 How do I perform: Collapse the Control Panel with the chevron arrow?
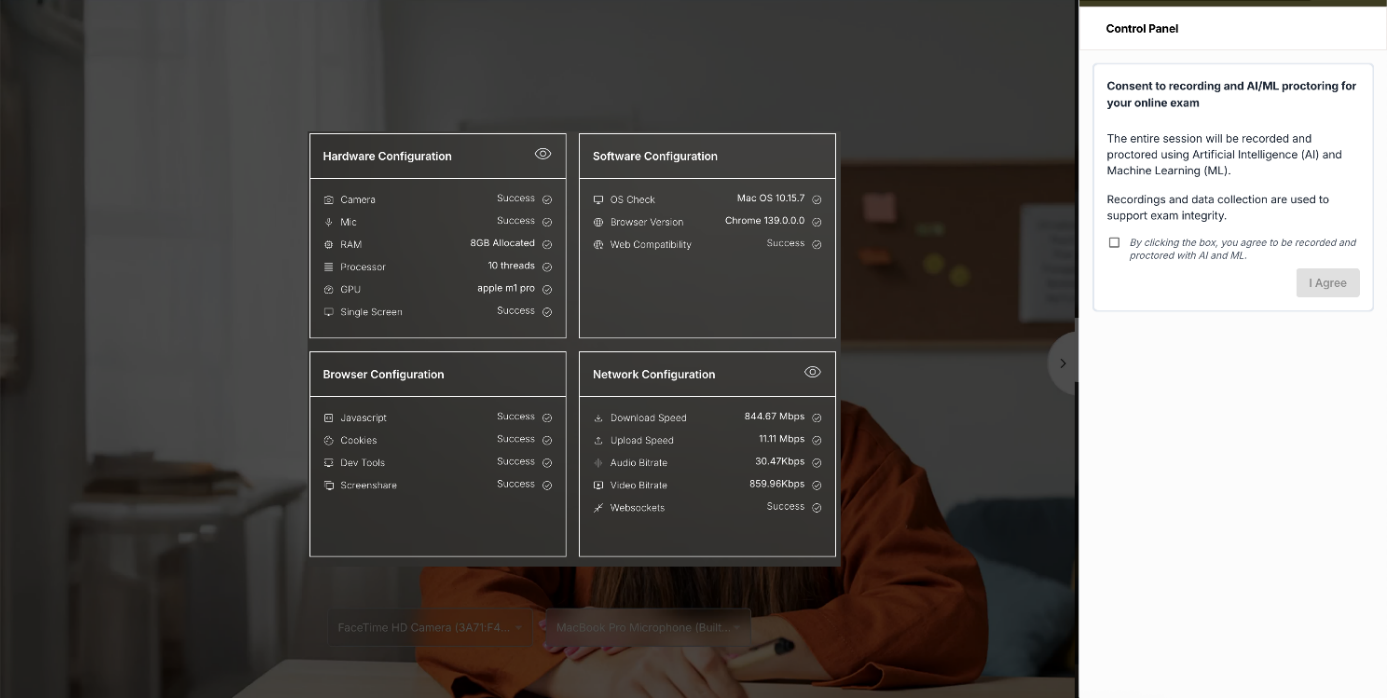[1063, 364]
